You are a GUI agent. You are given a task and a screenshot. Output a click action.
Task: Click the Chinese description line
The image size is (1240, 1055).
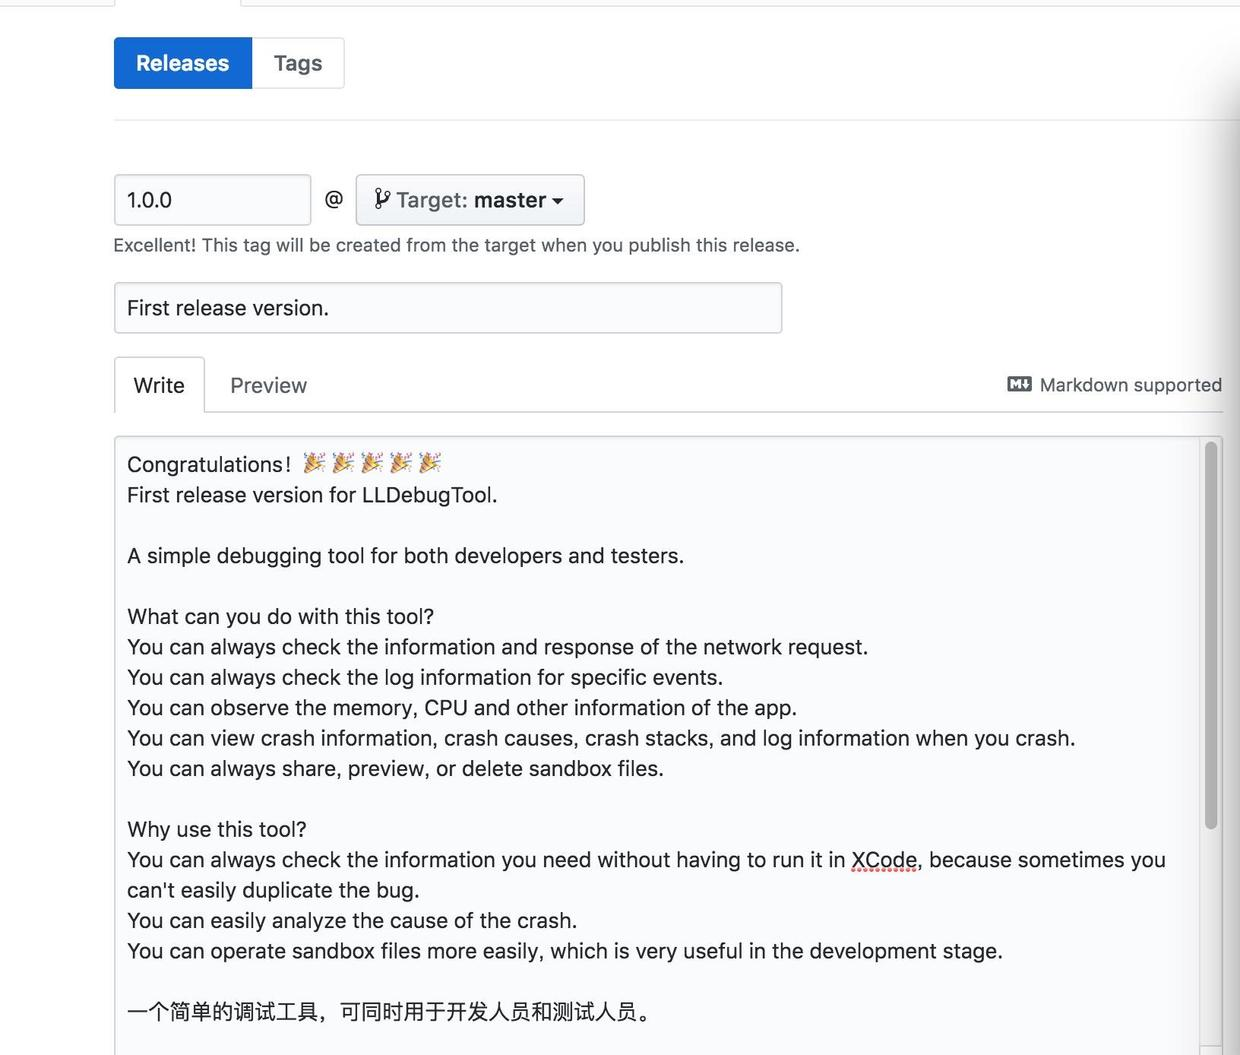(x=391, y=1012)
